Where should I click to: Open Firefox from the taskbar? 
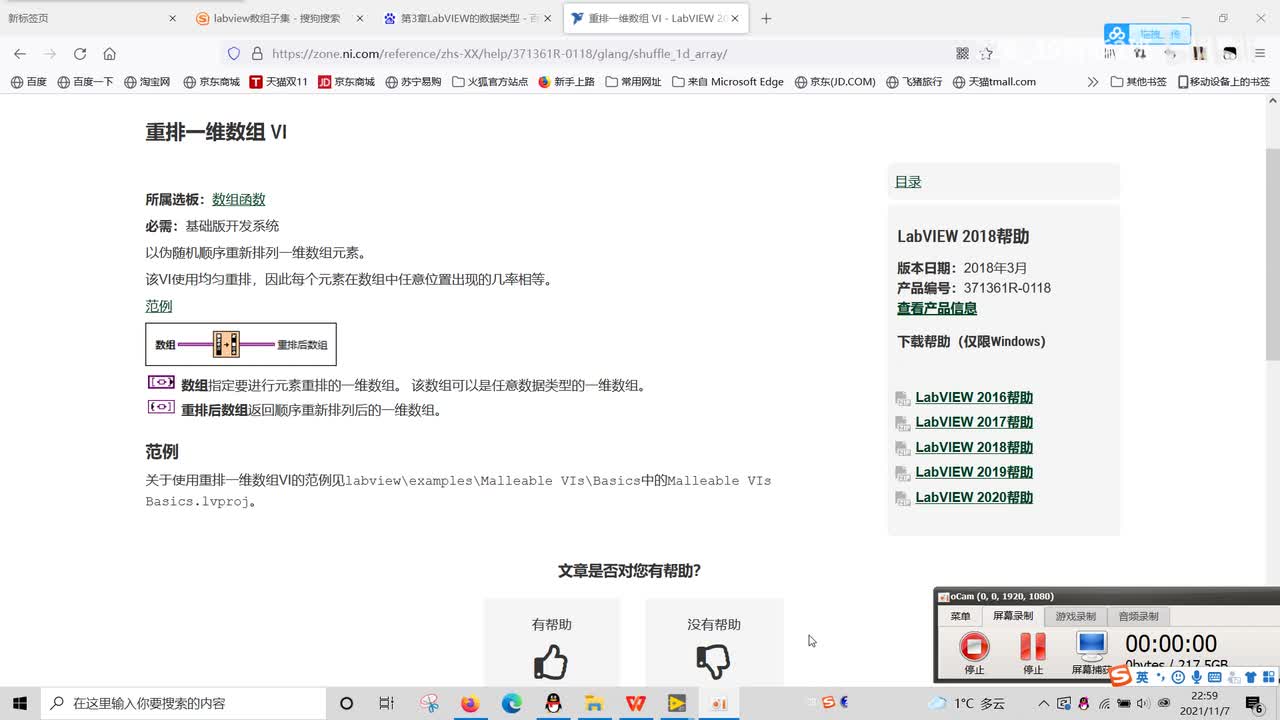click(x=470, y=703)
